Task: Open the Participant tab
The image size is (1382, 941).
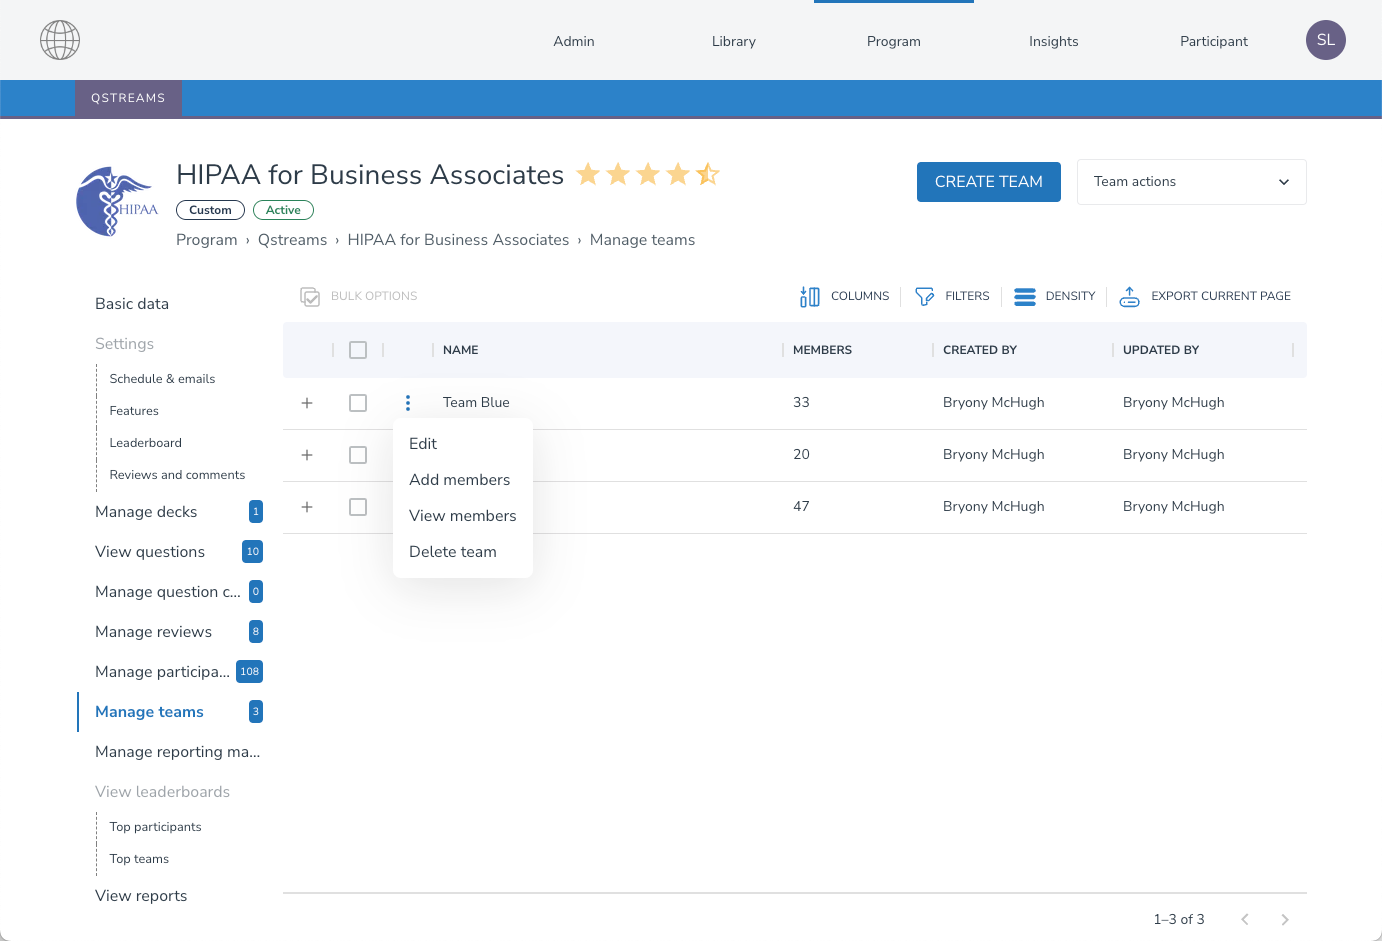Action: click(1214, 41)
